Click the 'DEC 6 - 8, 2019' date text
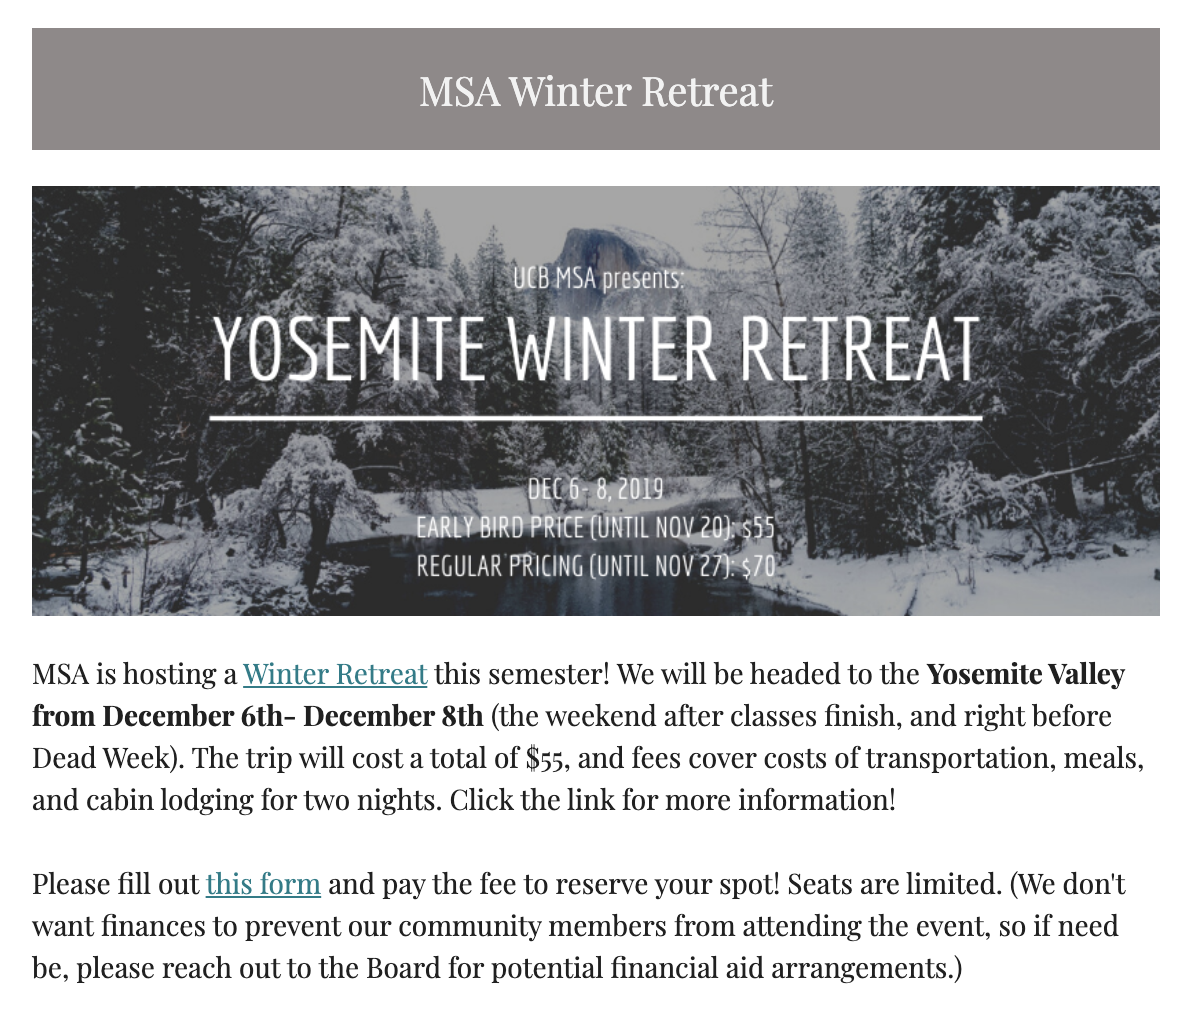Viewport: 1190px width, 1016px height. [595, 489]
